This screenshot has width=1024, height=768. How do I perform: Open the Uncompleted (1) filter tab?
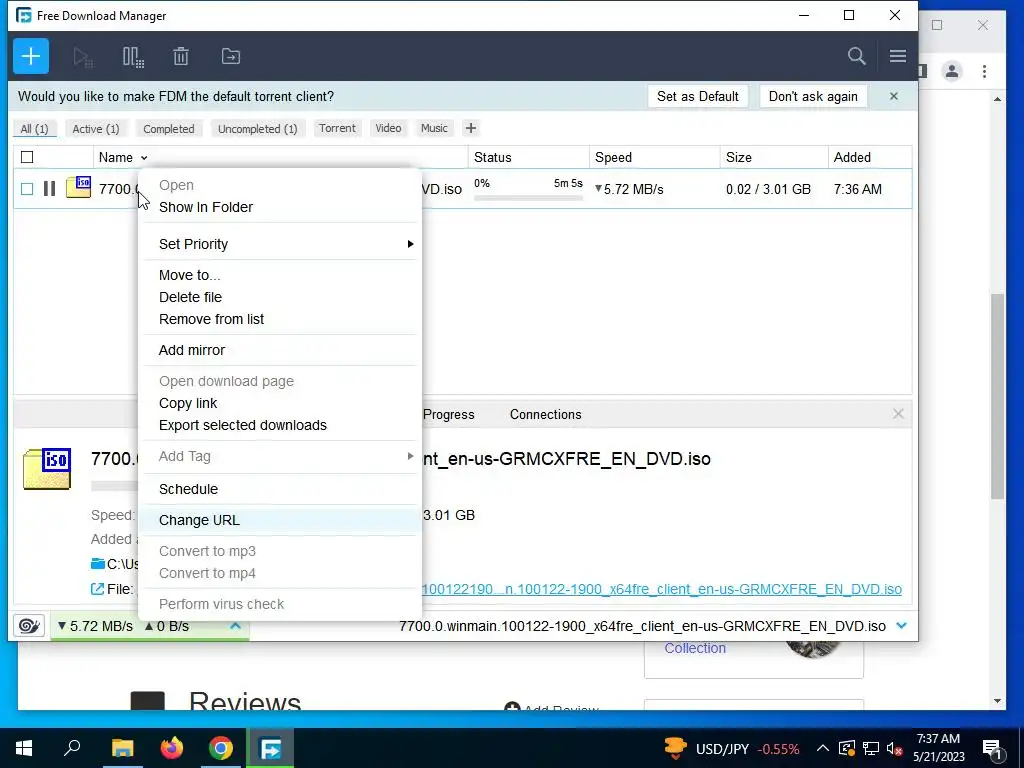click(x=257, y=129)
